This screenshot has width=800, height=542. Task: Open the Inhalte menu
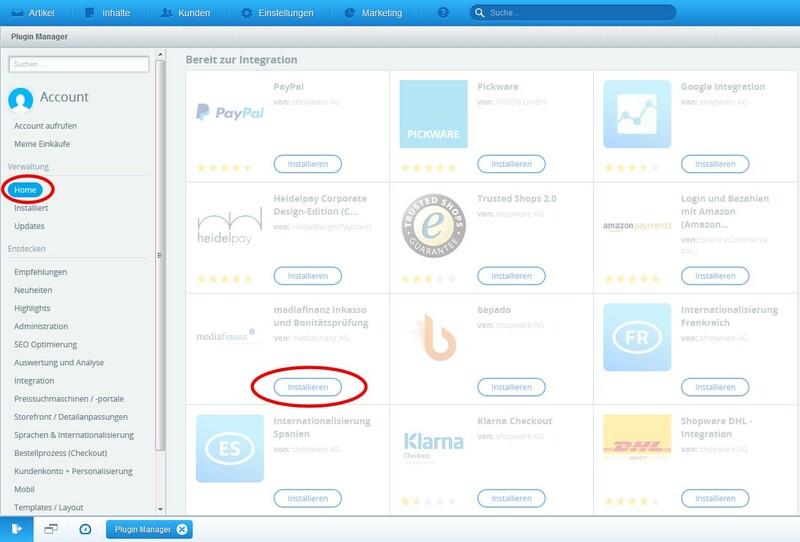pos(107,13)
